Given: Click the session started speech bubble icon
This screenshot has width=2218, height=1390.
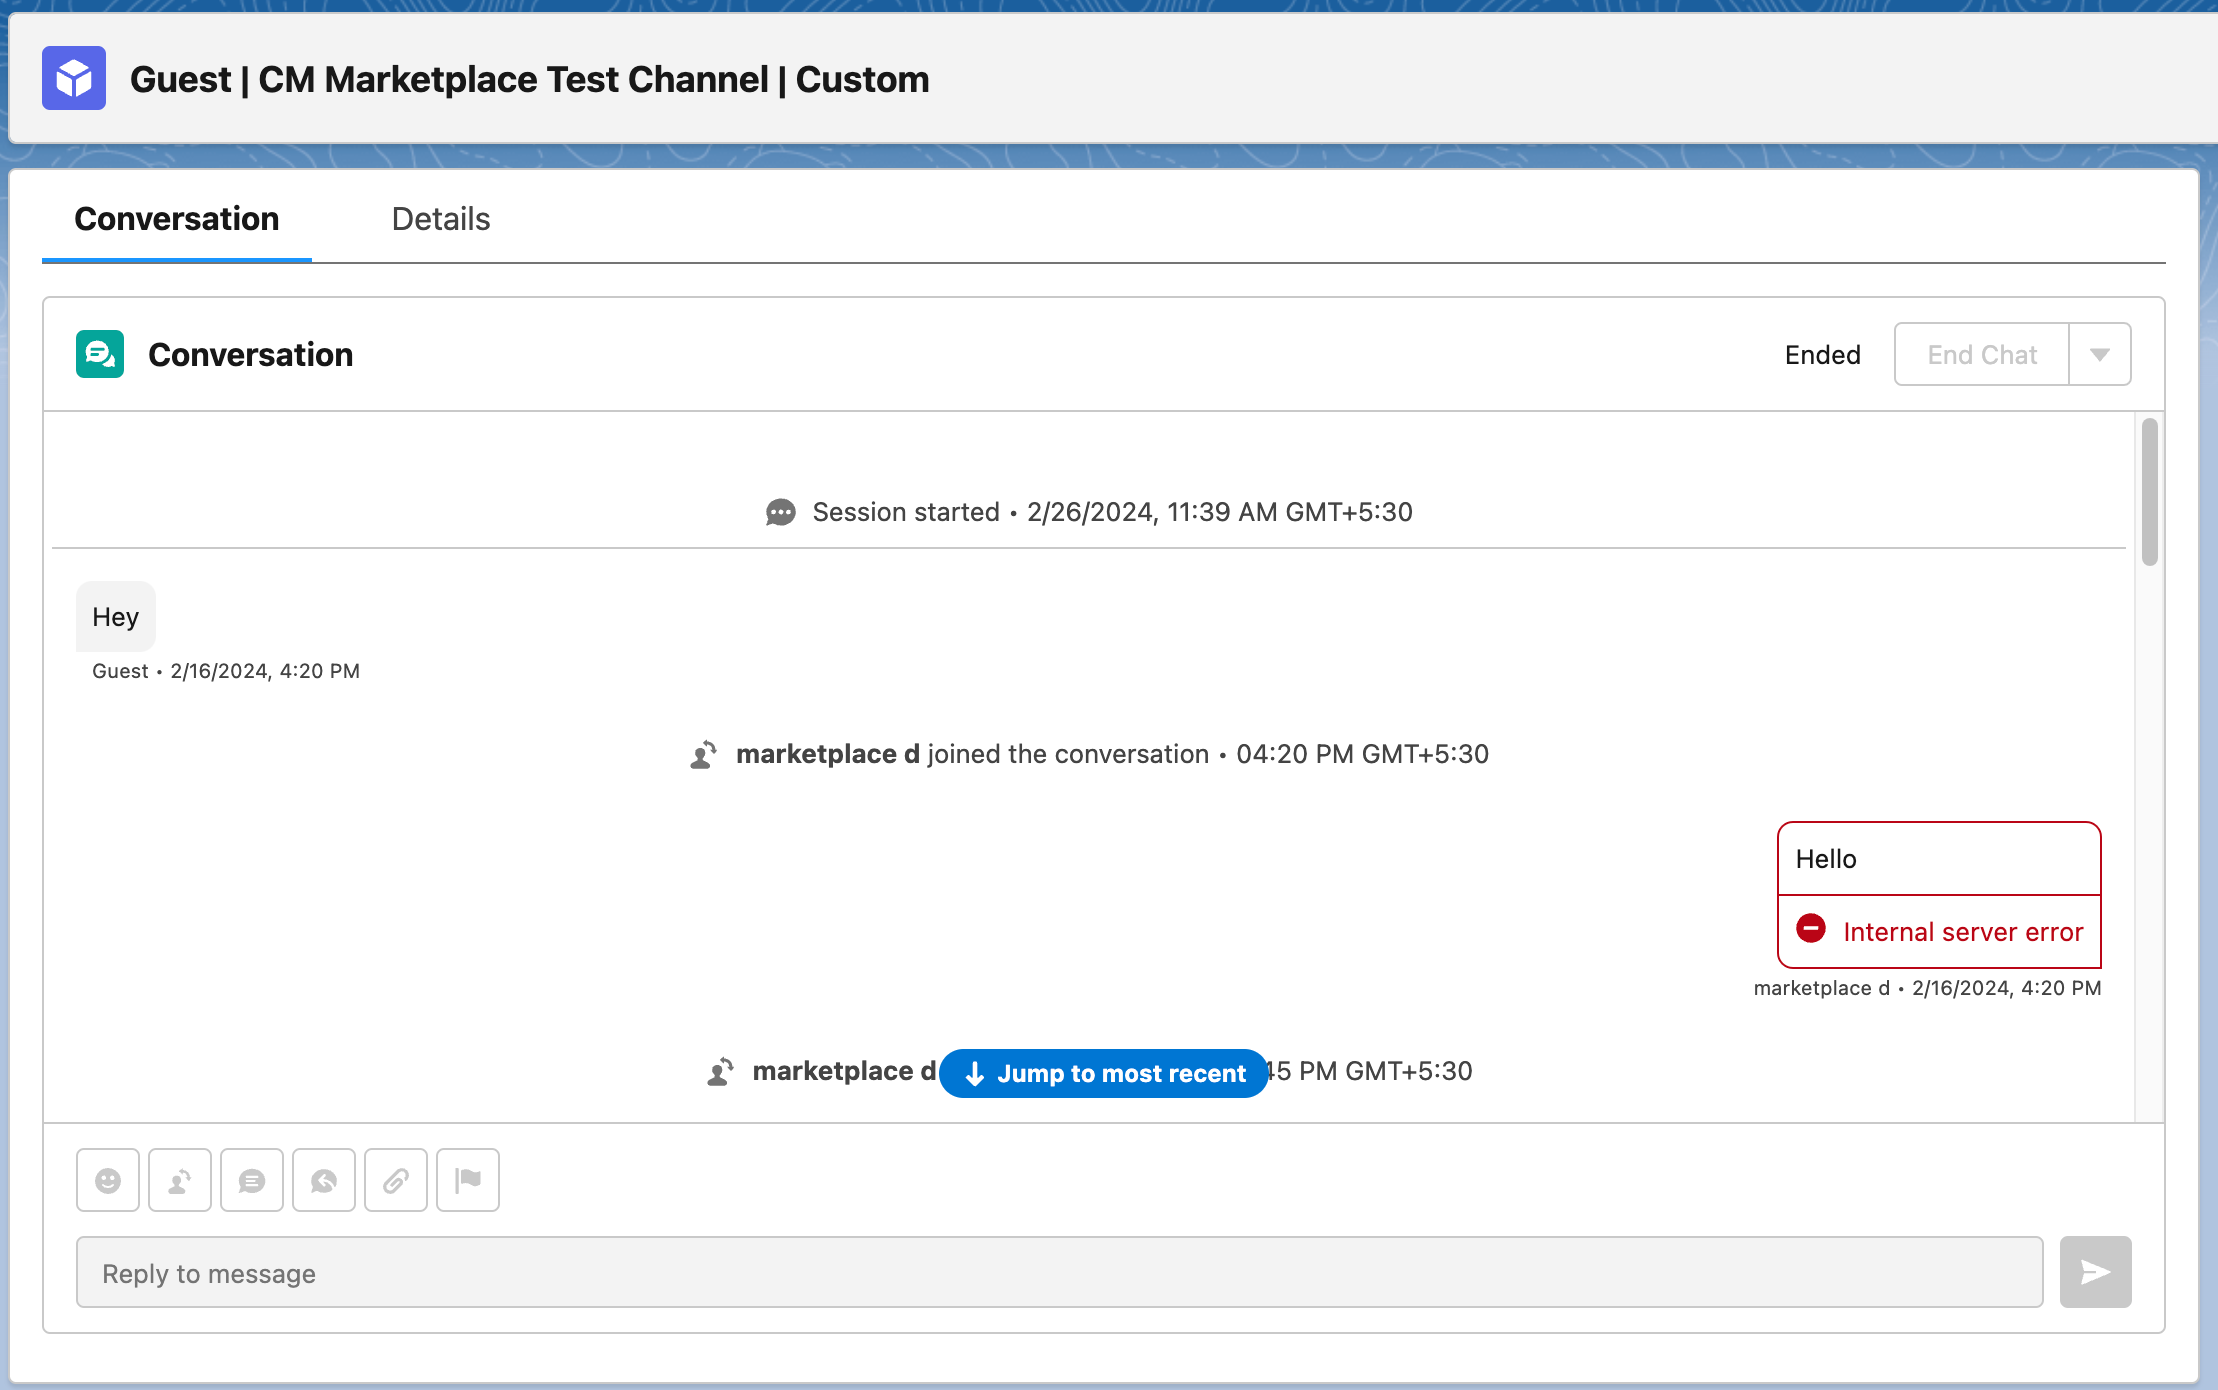Looking at the screenshot, I should coord(781,512).
